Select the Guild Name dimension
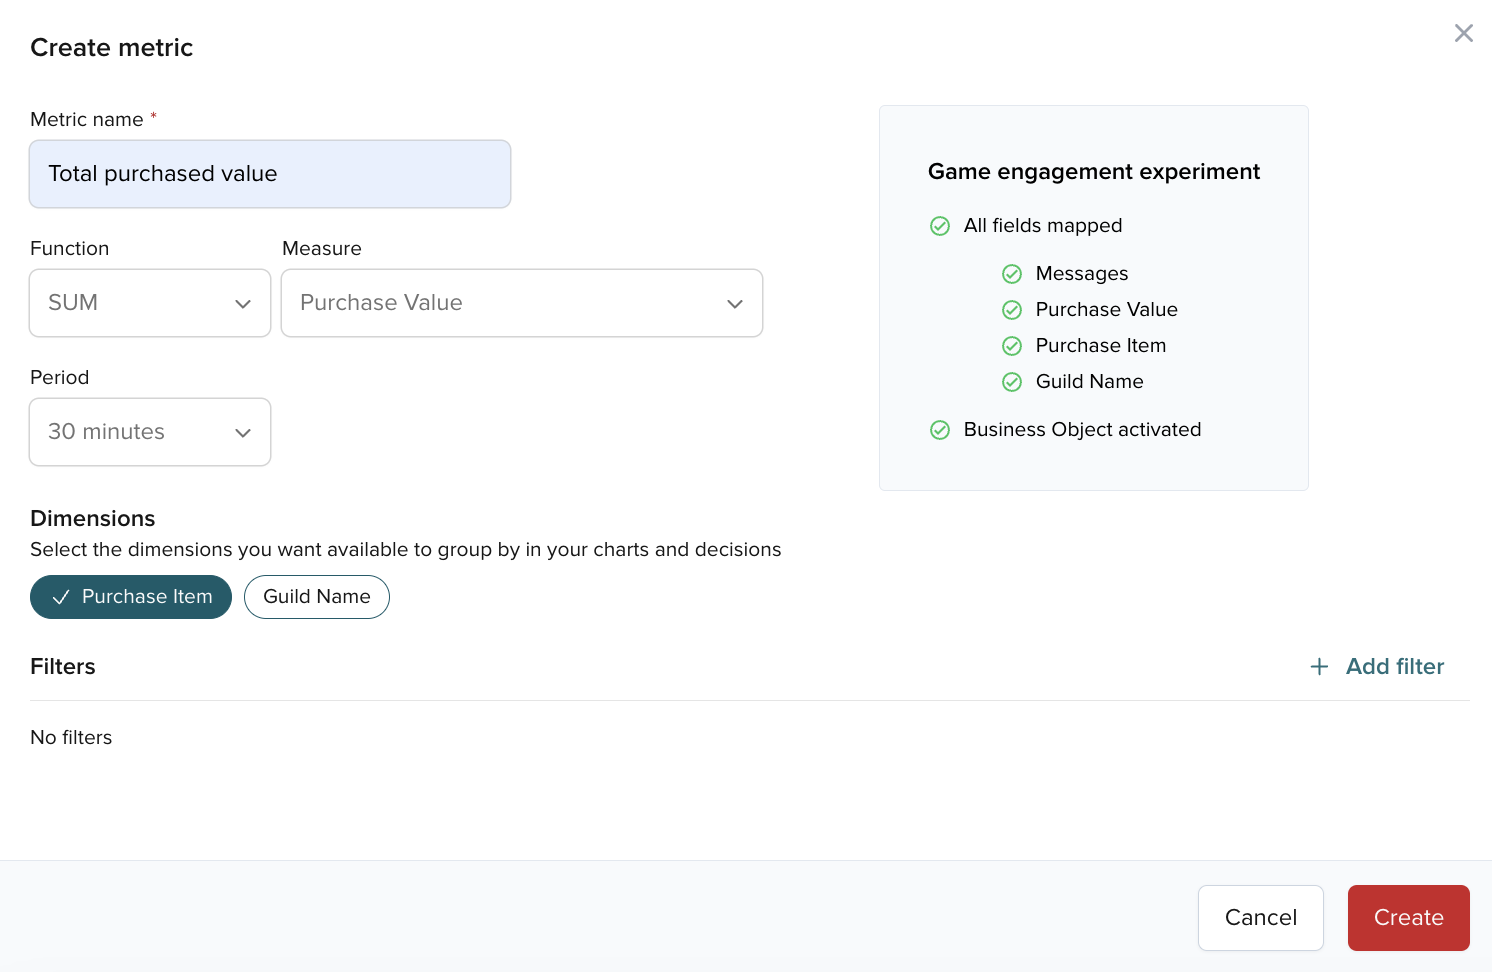The width and height of the screenshot is (1492, 972). pyautogui.click(x=317, y=597)
